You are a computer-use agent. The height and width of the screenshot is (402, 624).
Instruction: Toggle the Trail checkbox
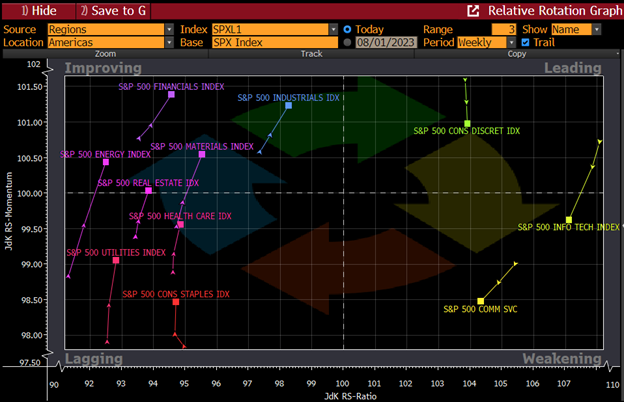click(525, 42)
